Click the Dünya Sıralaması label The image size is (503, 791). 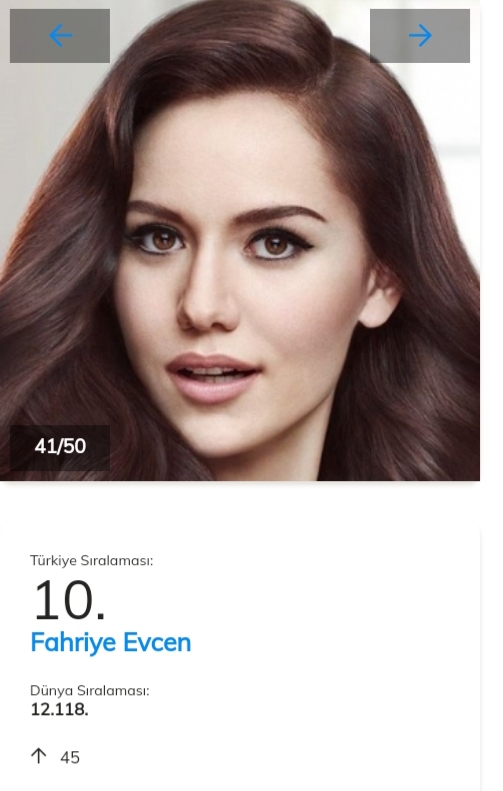click(90, 691)
